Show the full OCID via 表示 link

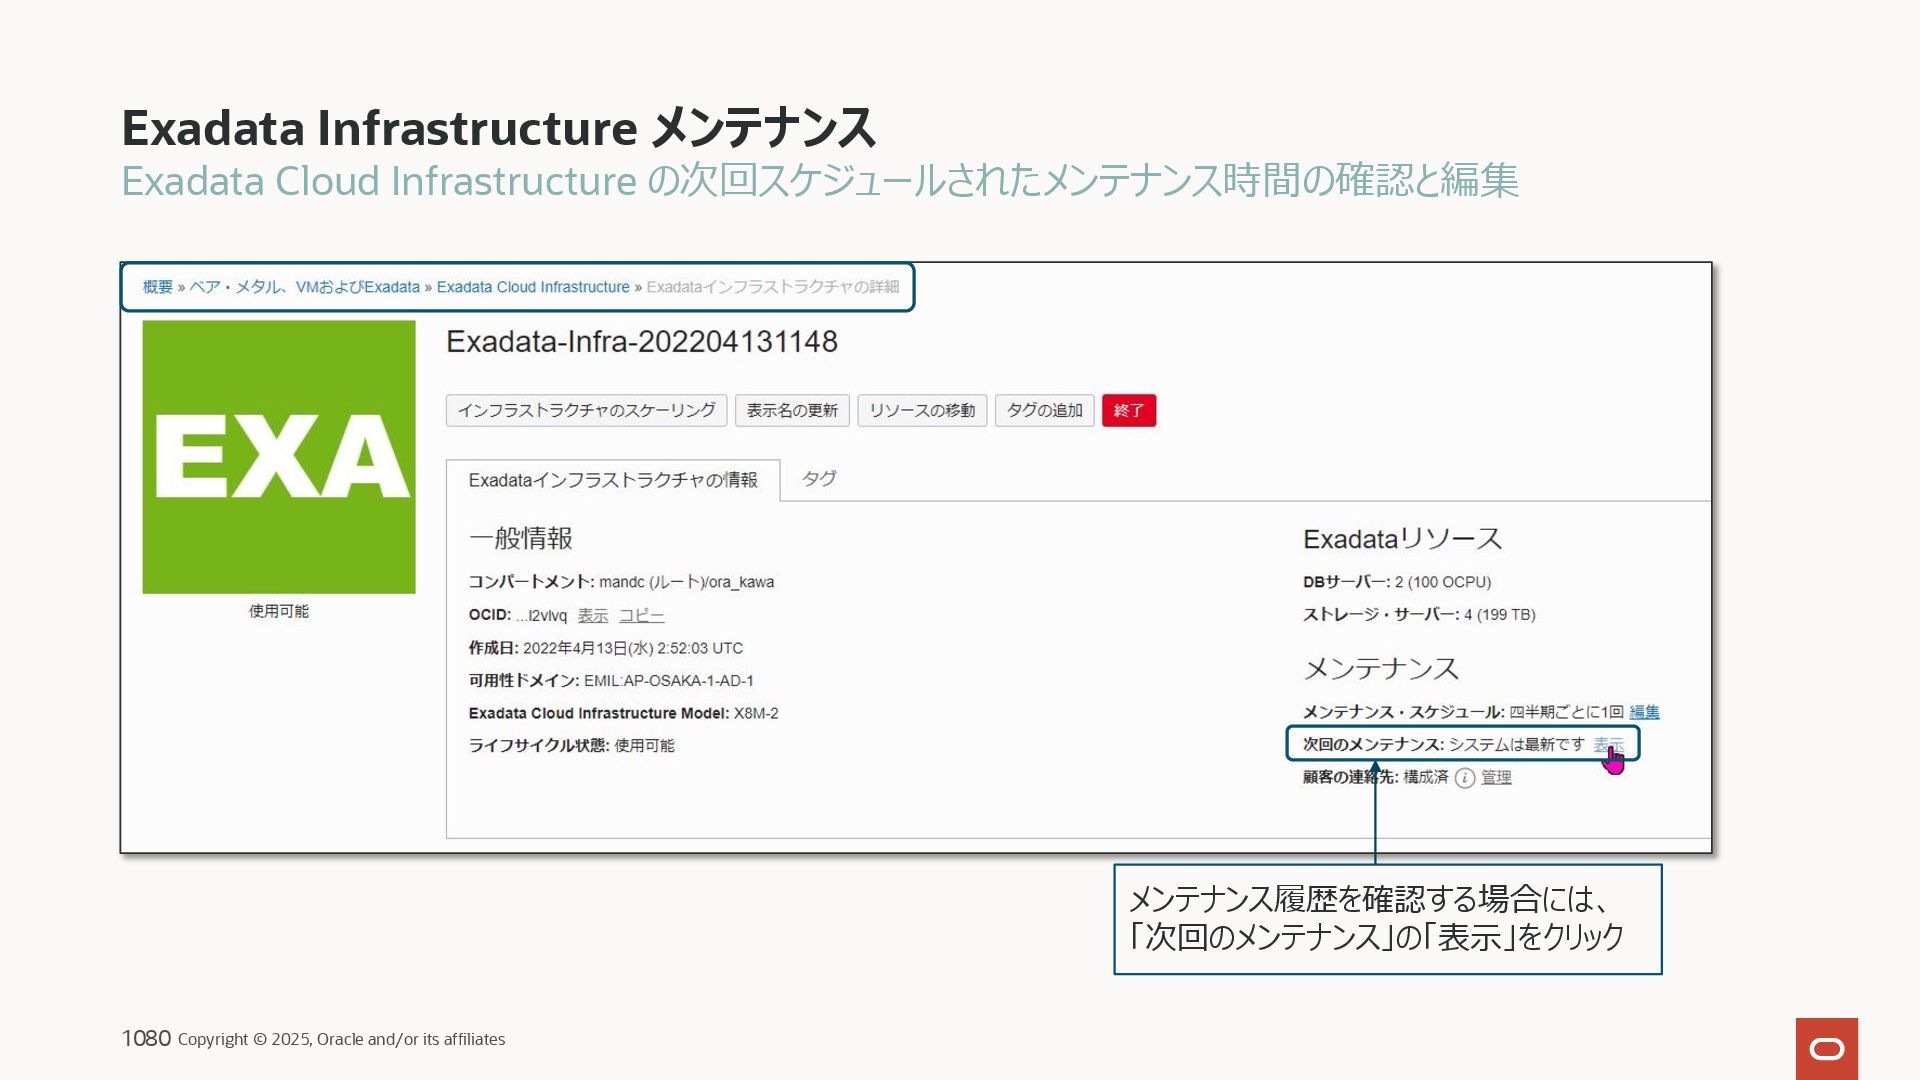point(592,616)
